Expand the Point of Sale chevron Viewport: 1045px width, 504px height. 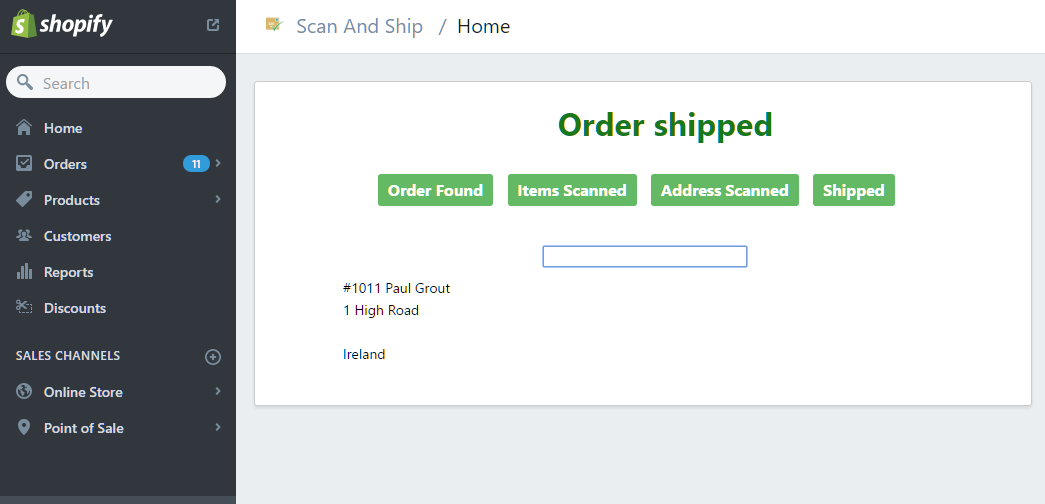pyautogui.click(x=218, y=427)
